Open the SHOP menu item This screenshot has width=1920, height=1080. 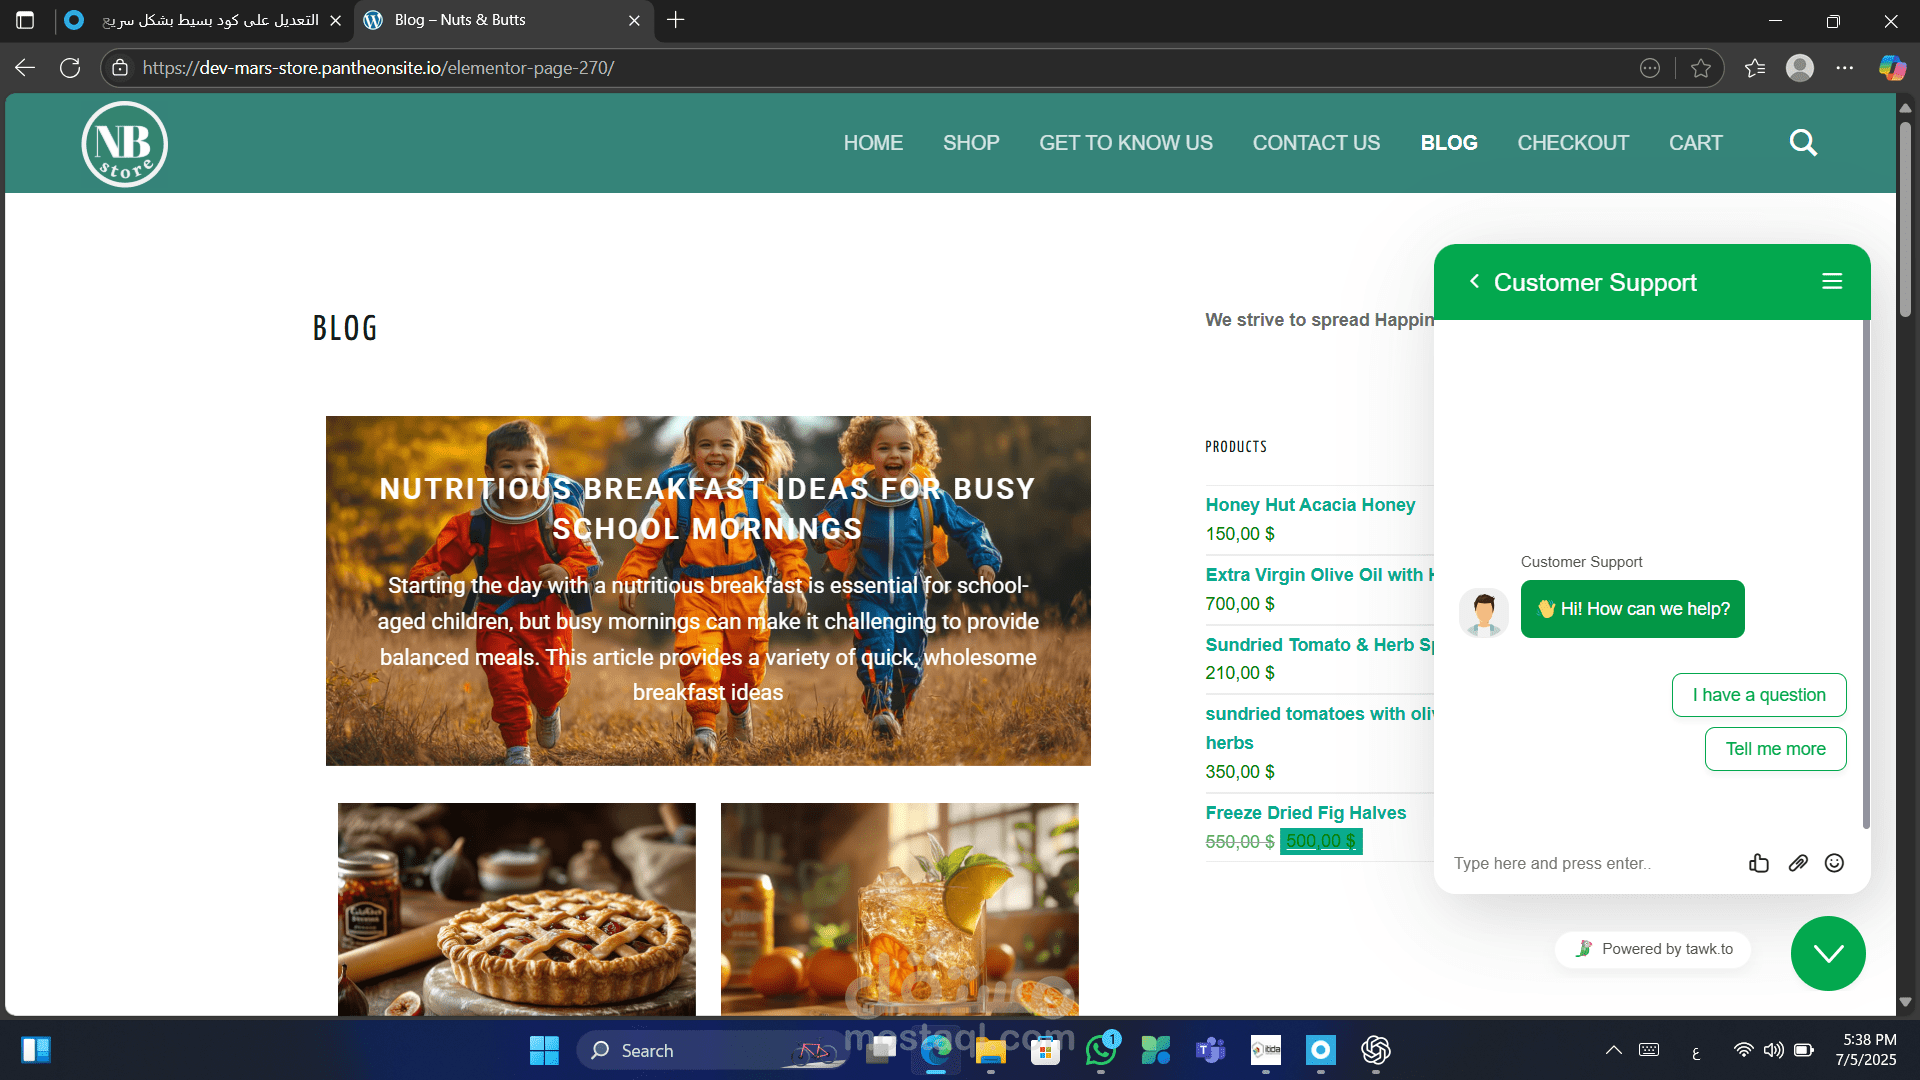coord(970,143)
